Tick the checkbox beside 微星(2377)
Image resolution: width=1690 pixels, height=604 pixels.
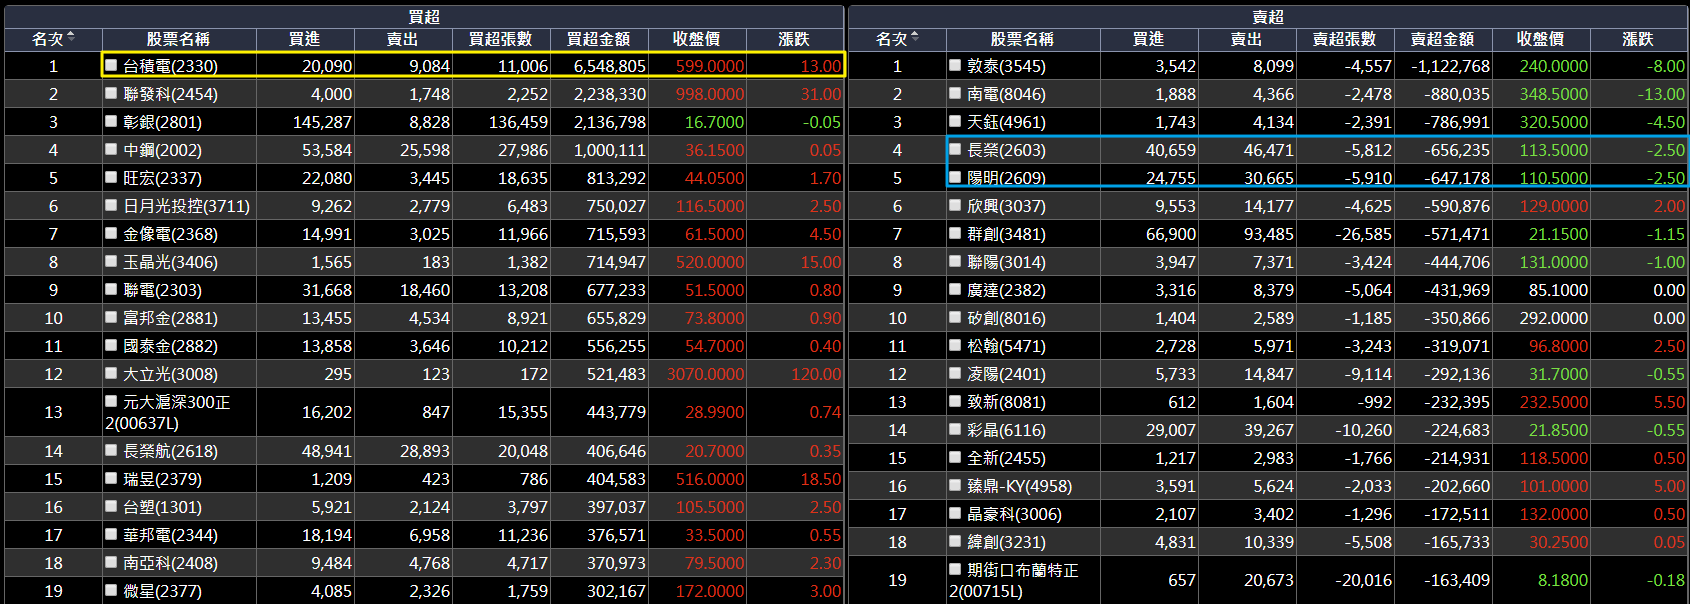coord(112,590)
